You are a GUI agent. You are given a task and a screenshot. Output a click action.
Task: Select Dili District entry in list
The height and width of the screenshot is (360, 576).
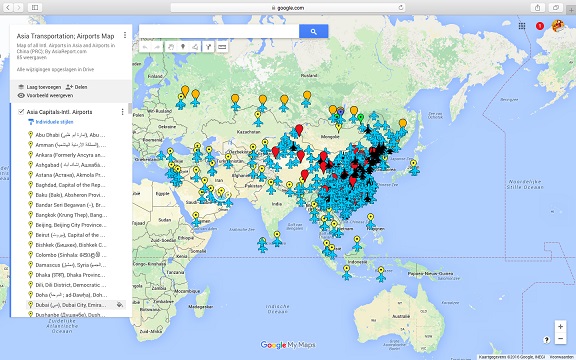tap(71, 285)
